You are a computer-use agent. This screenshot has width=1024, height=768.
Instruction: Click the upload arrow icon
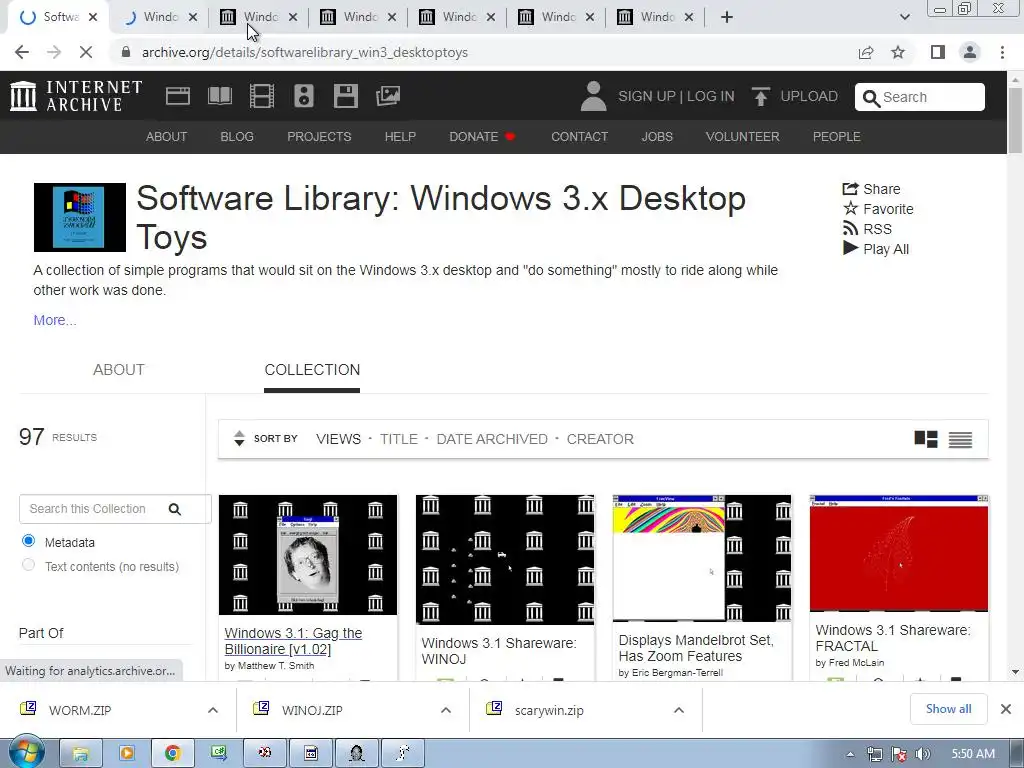click(760, 97)
